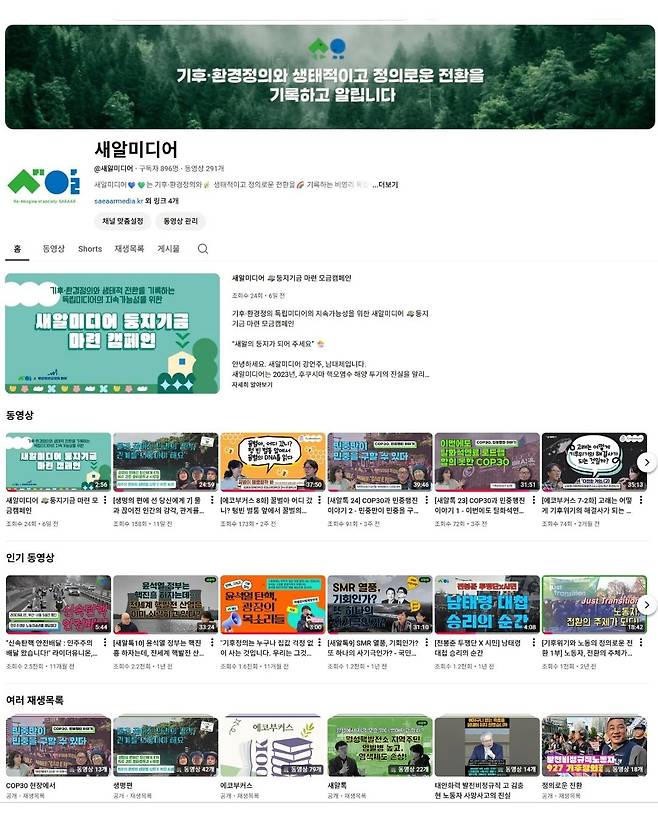658x822 pixels.
Task: Expand featured video description 자세히 알아보기
Action: (252, 385)
